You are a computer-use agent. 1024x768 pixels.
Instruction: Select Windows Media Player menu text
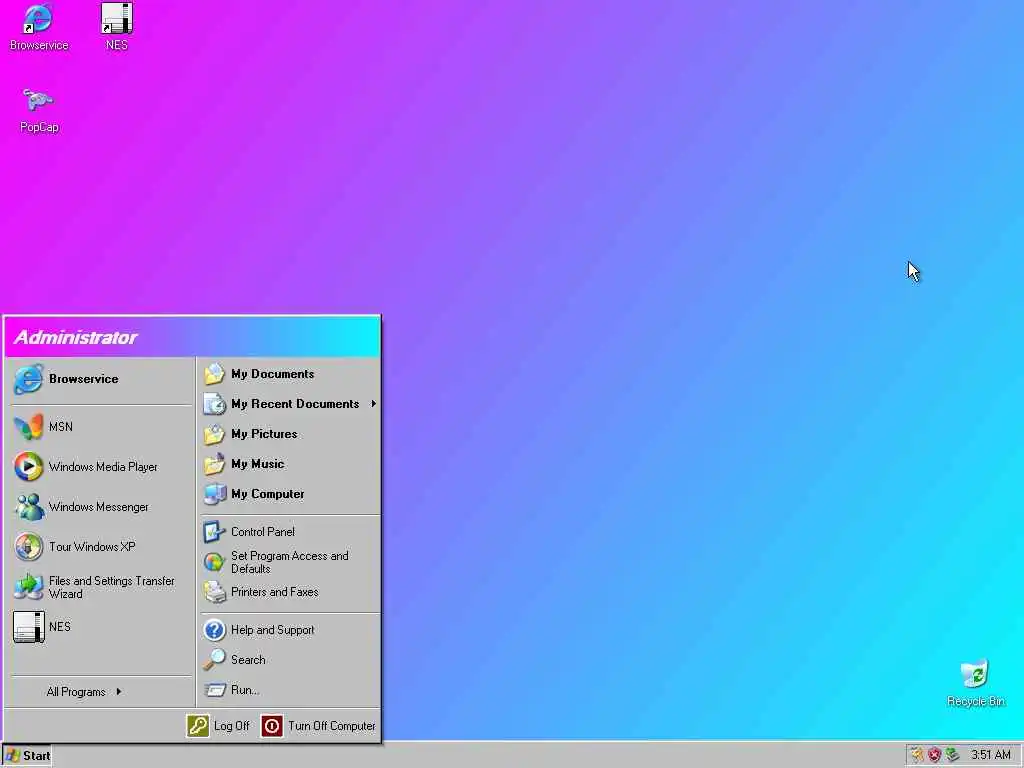(103, 467)
